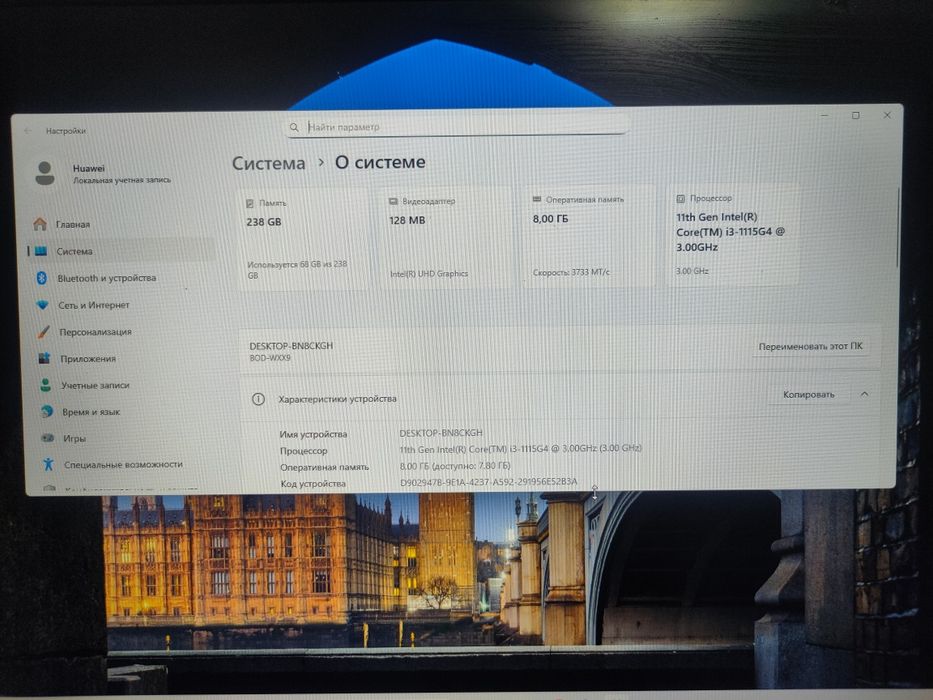Image resolution: width=933 pixels, height=700 pixels.
Task: Click the Intel(R) UHD Graphics text
Action: (x=429, y=274)
